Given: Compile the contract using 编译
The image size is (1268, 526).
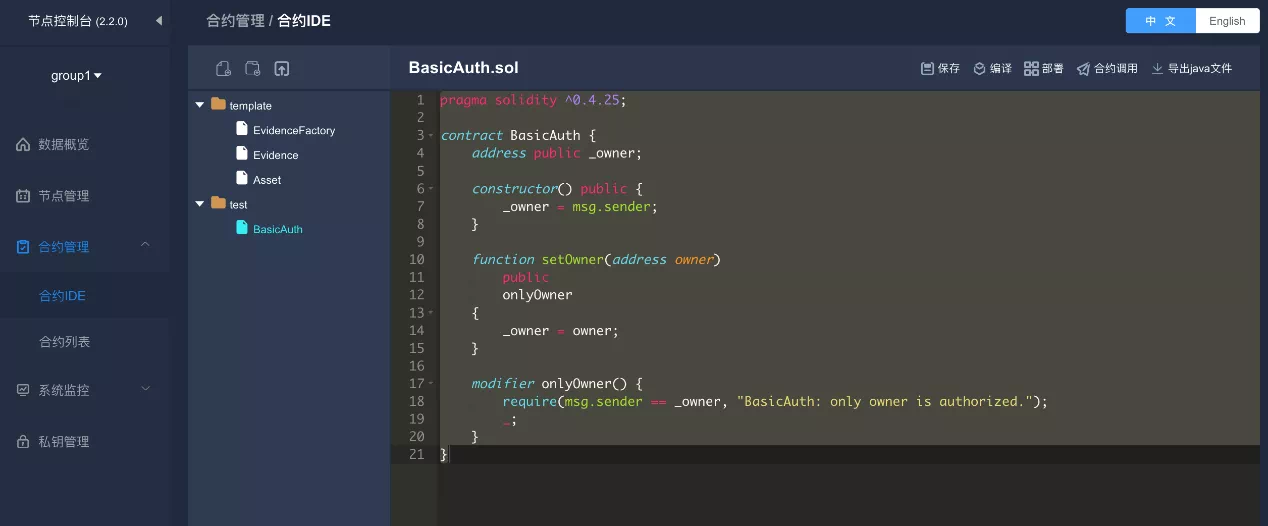Looking at the screenshot, I should tap(992, 69).
